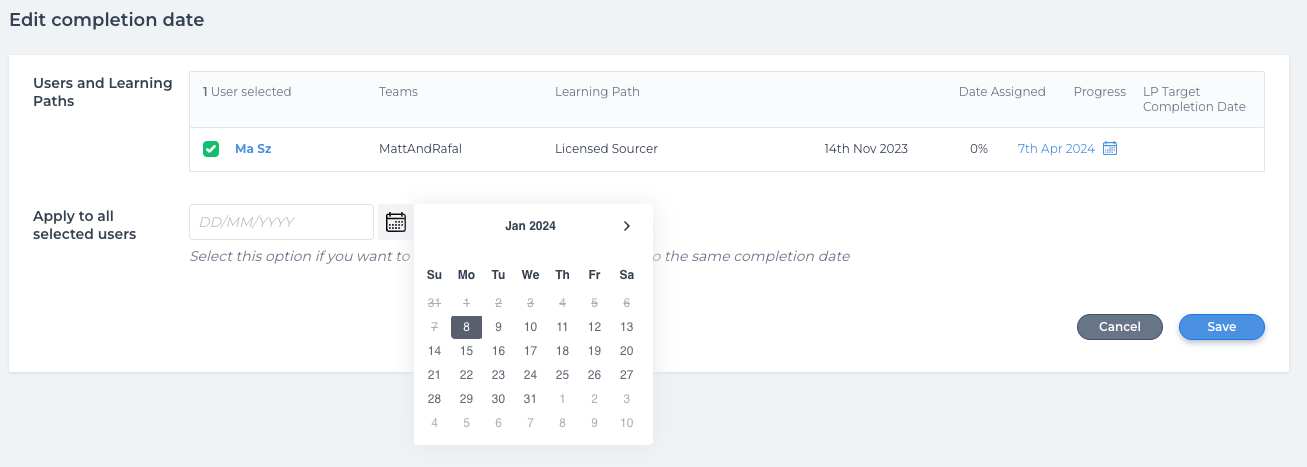1307x467 pixels.
Task: Click the Jan 2024 month header
Action: click(x=530, y=226)
